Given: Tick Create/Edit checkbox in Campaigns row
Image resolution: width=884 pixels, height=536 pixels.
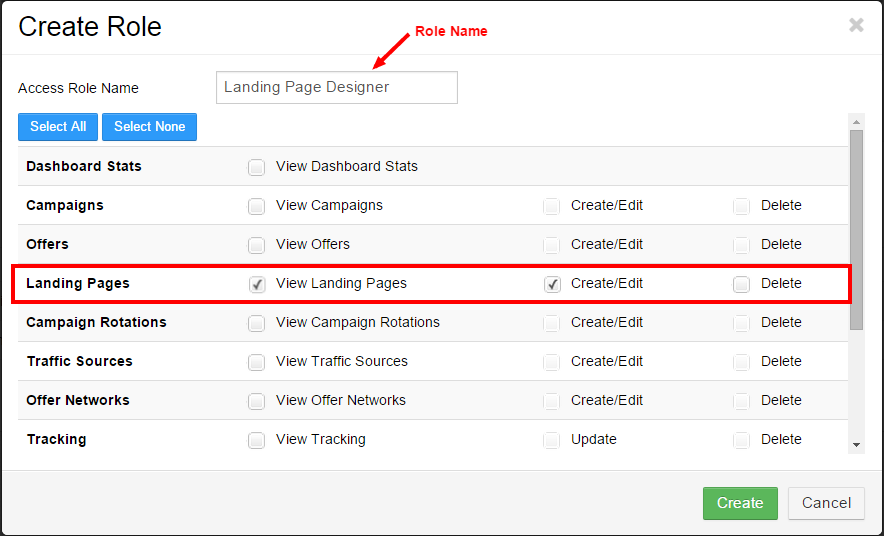Looking at the screenshot, I should point(552,206).
